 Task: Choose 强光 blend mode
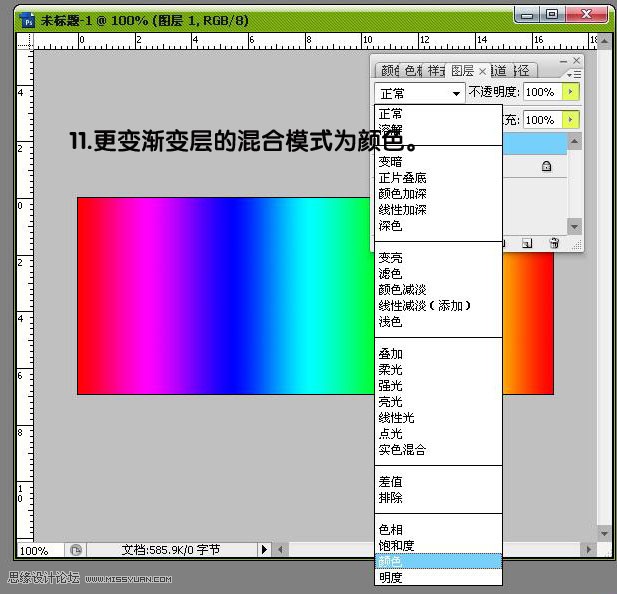[x=438, y=386]
